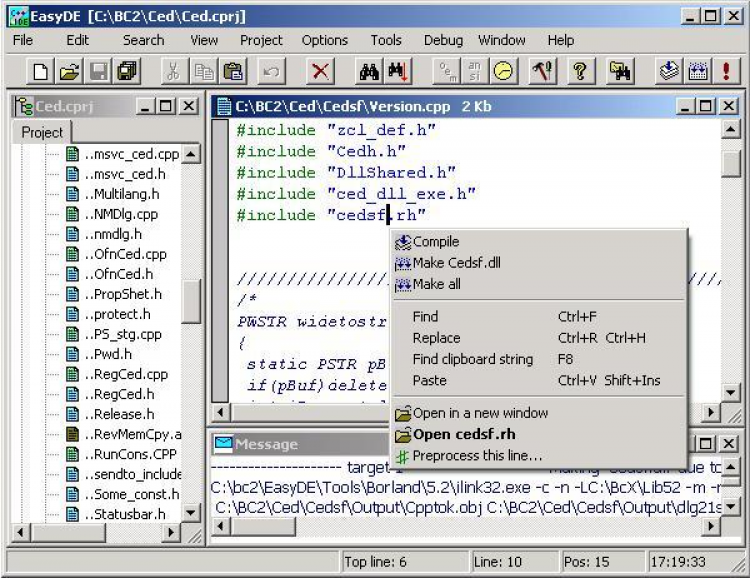Open the Help menu
Image resolution: width=750 pixels, height=578 pixels.
pos(561,40)
